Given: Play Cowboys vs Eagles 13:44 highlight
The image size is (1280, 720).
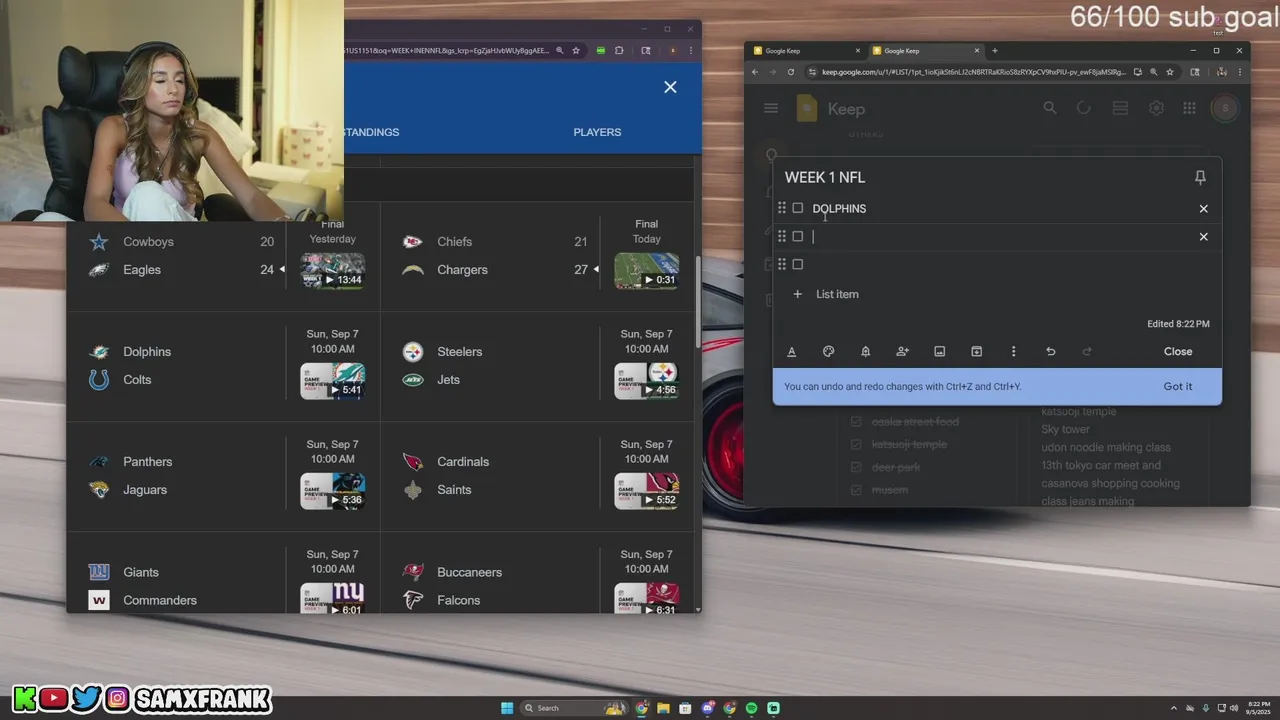Looking at the screenshot, I should 332,270.
